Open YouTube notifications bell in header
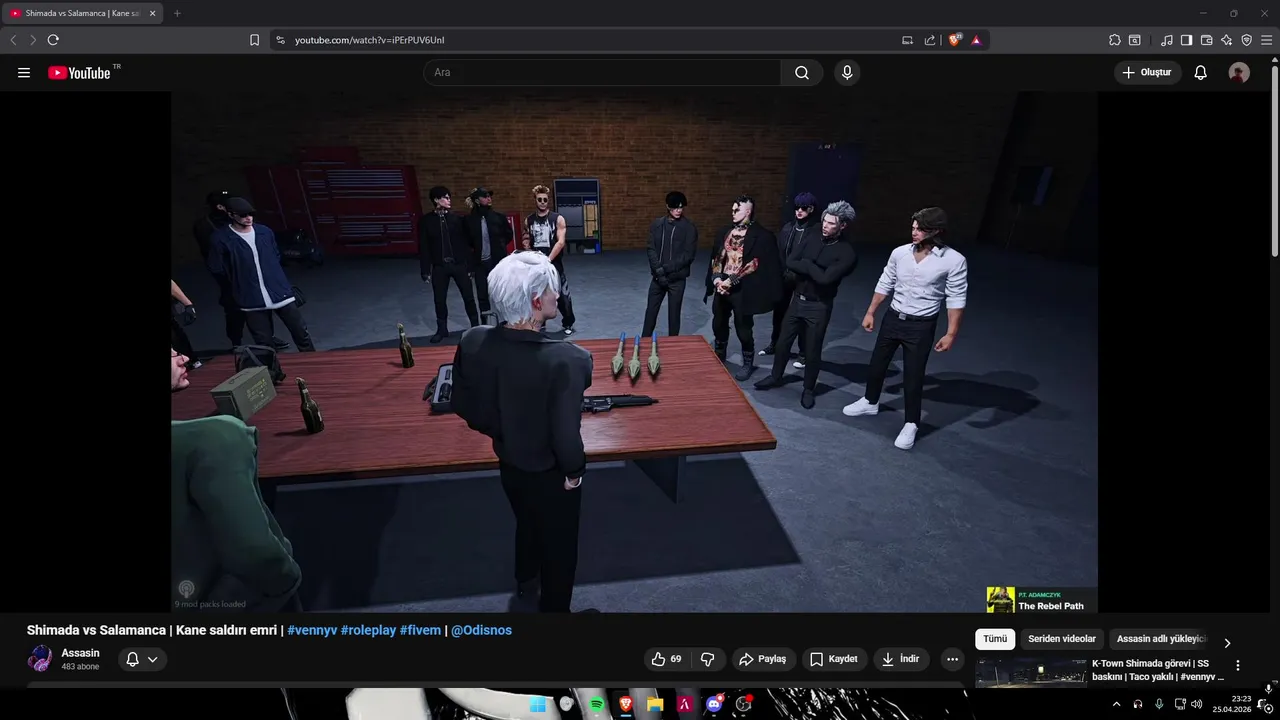 pyautogui.click(x=1201, y=72)
